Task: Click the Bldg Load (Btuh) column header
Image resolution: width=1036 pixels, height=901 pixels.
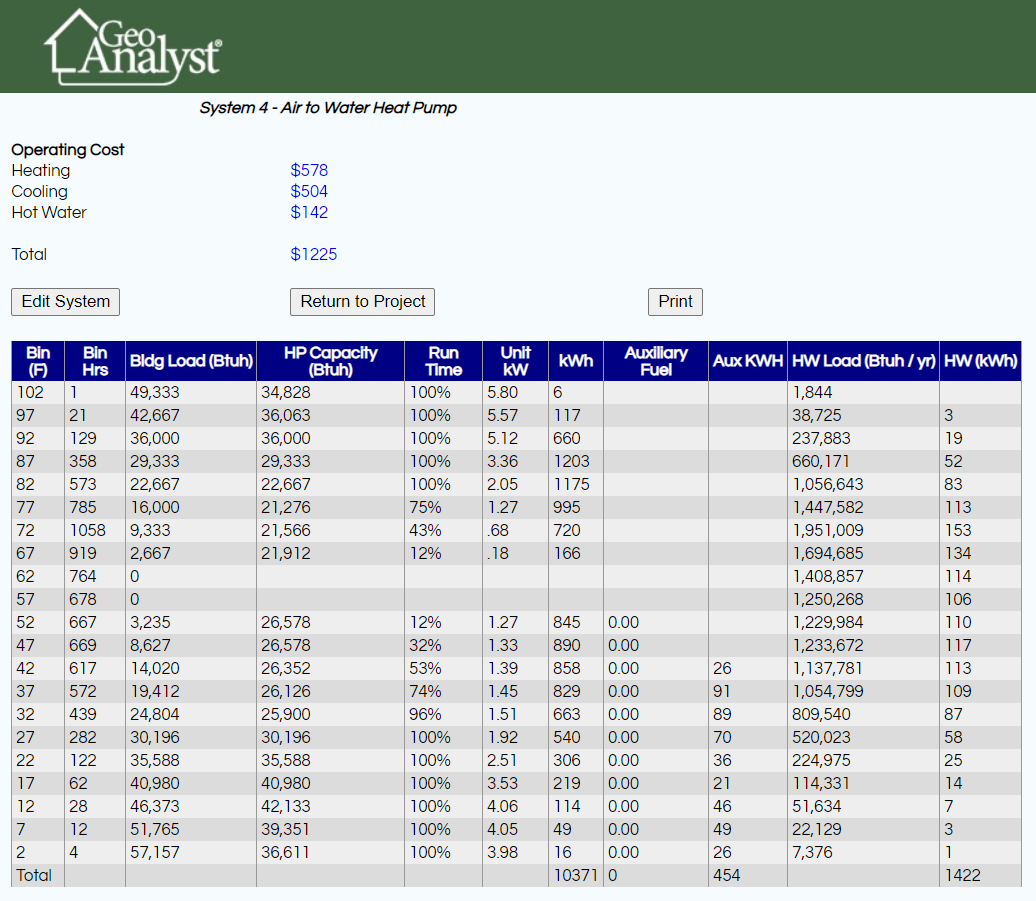Action: tap(191, 361)
